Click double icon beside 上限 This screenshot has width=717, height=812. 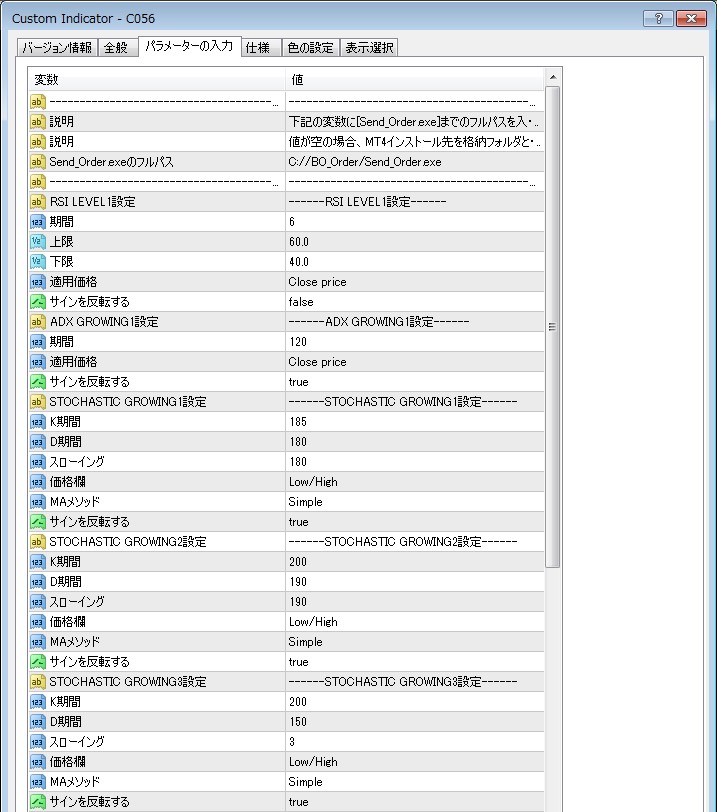(37, 242)
